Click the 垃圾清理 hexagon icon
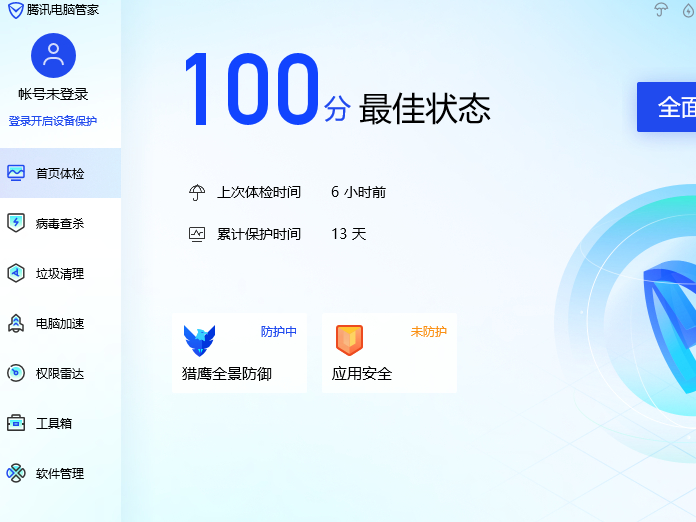Viewport: 696px width, 522px height. click(x=16, y=273)
